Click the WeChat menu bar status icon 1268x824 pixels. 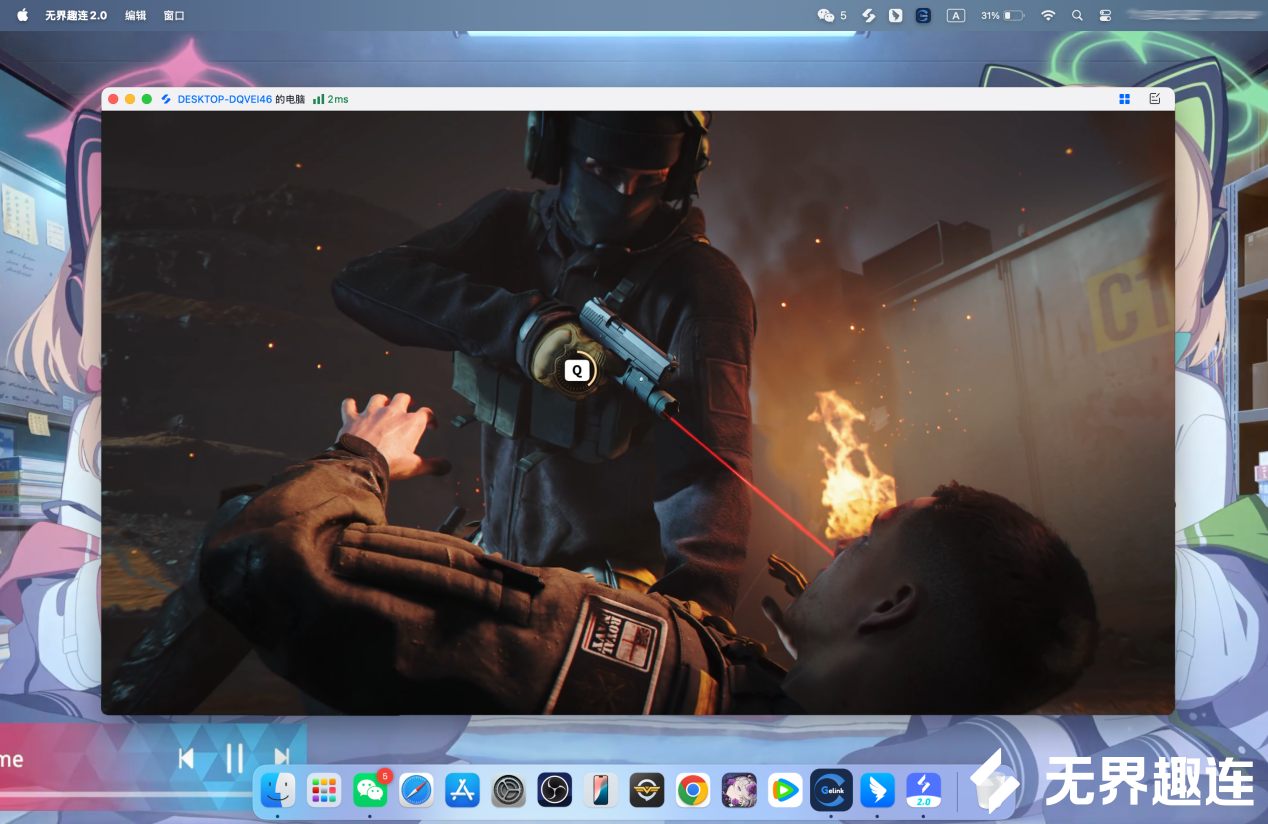click(x=826, y=16)
